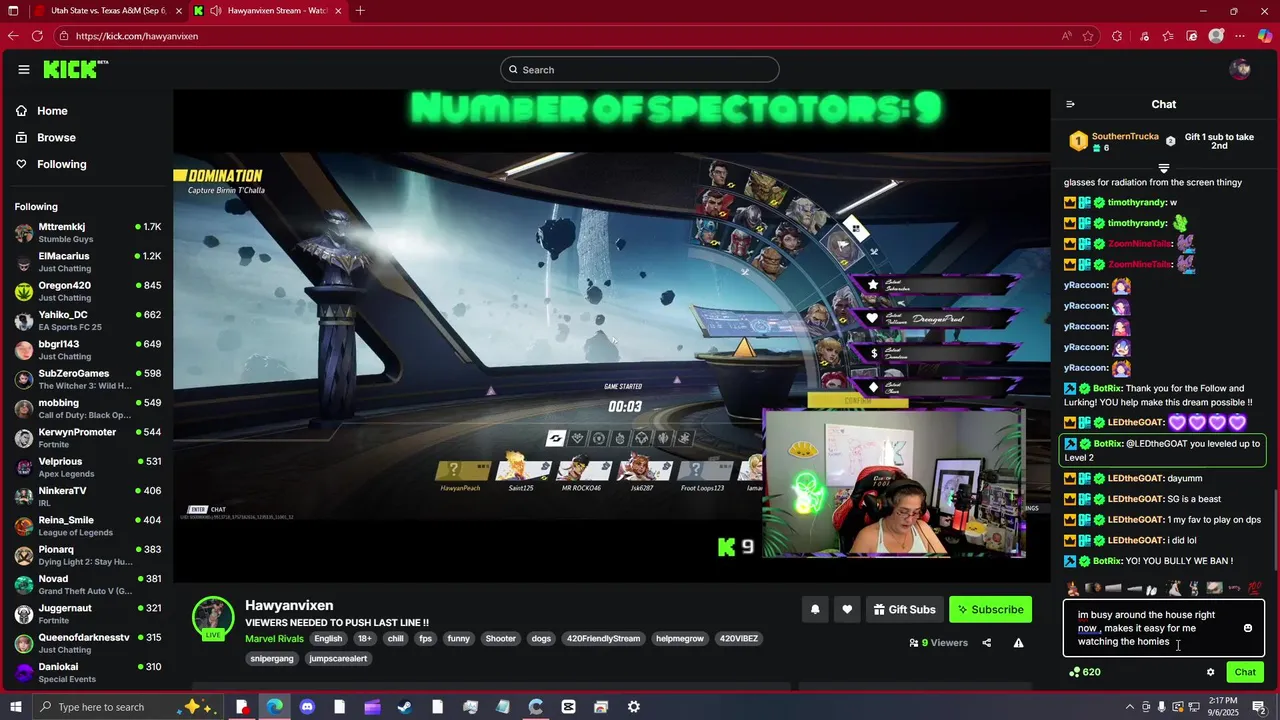The image size is (1280, 720).
Task: Open chat settings with the gear icon
Action: click(x=1210, y=672)
